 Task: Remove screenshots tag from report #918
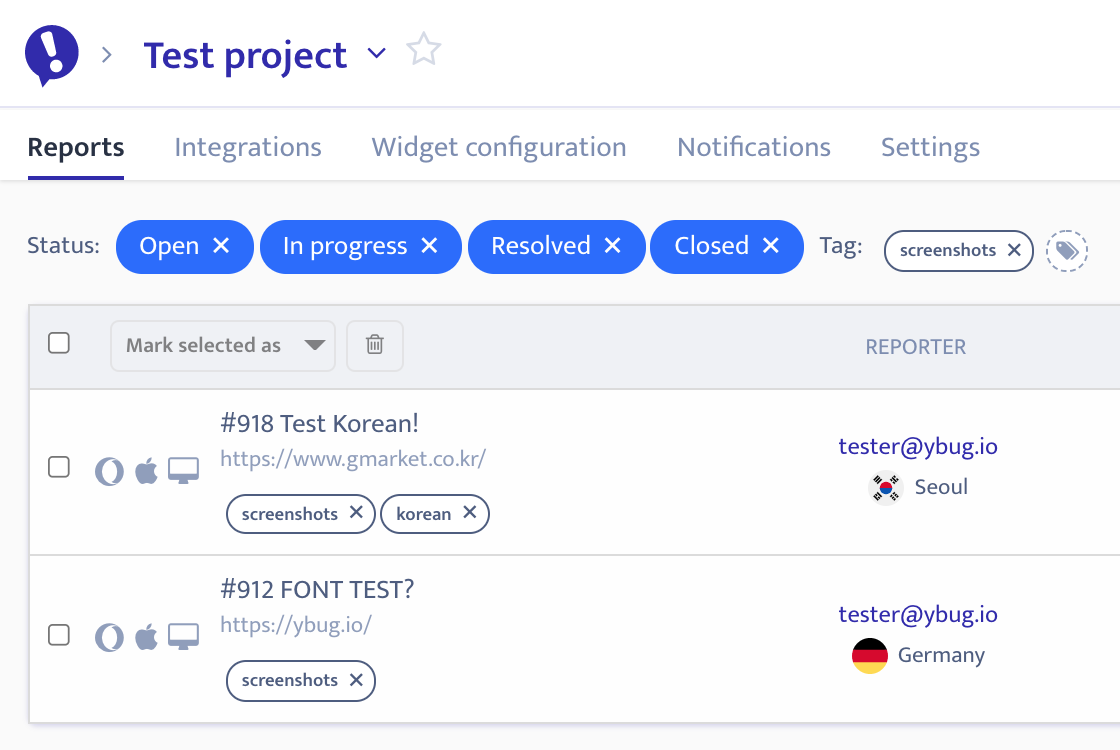pyautogui.click(x=356, y=512)
